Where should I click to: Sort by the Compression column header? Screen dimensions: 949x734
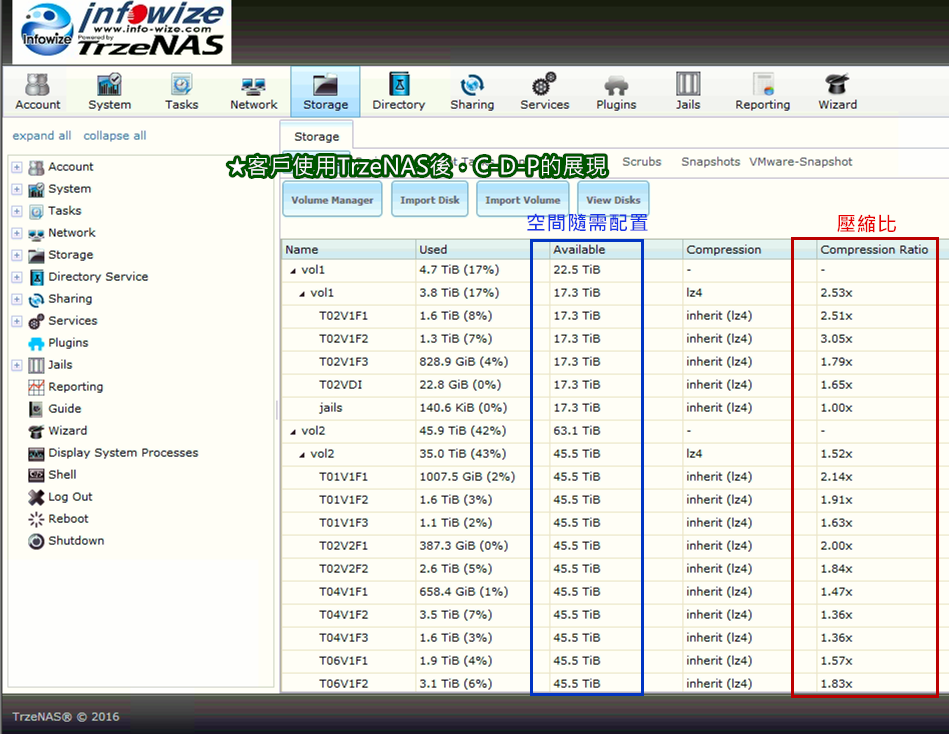(749, 249)
